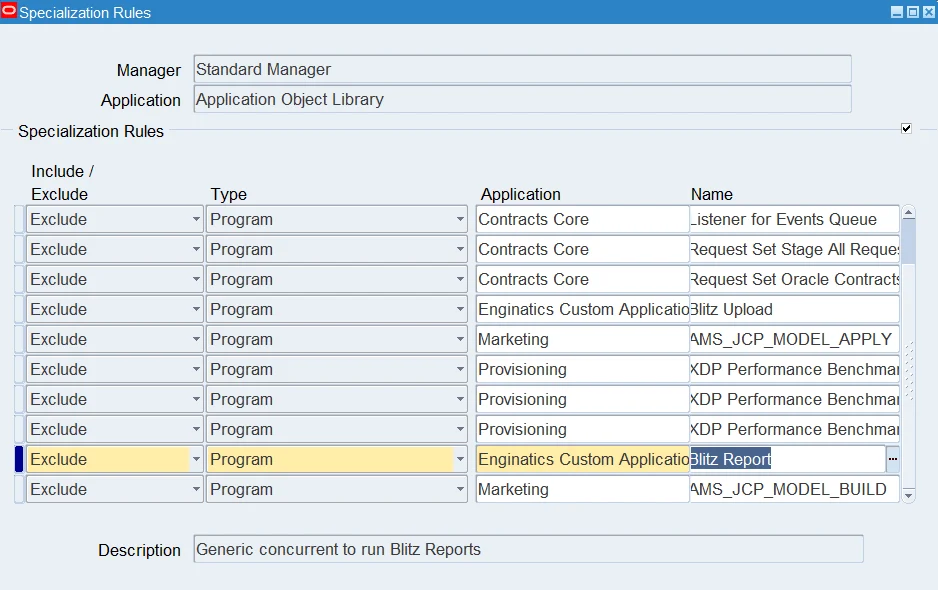The height and width of the screenshot is (590, 938).
Task: Open the list of values button beside Blitz Report
Action: coord(893,459)
